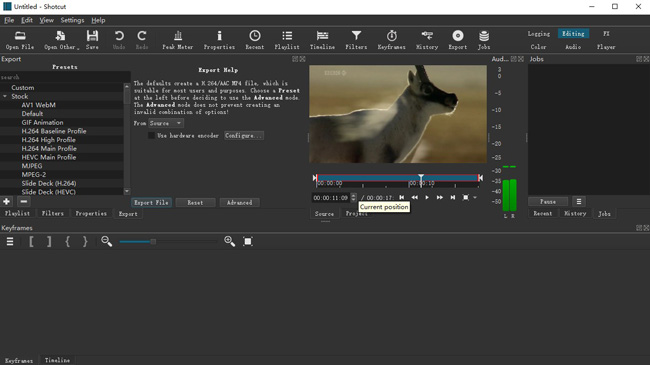Open the Properties panel from toolbar
Image resolution: width=650 pixels, height=365 pixels.
(219, 40)
